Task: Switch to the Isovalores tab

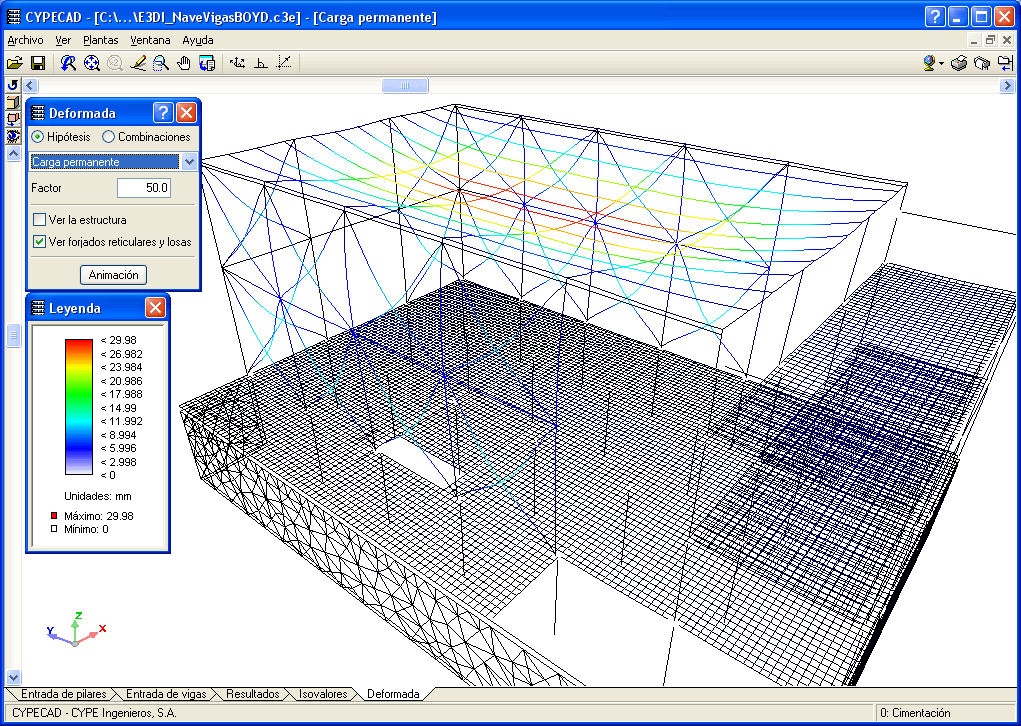Action: point(323,693)
